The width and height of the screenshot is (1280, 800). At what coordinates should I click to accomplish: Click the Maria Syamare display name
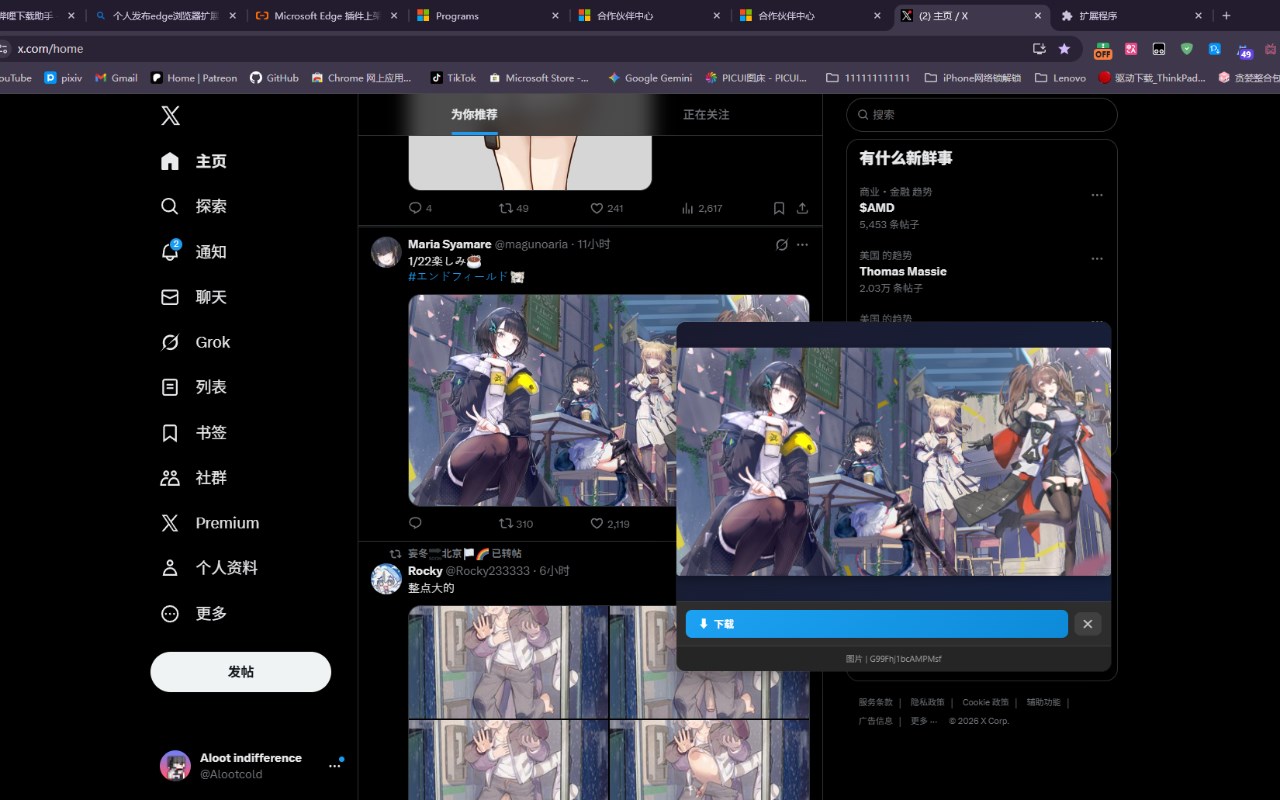[x=449, y=244]
